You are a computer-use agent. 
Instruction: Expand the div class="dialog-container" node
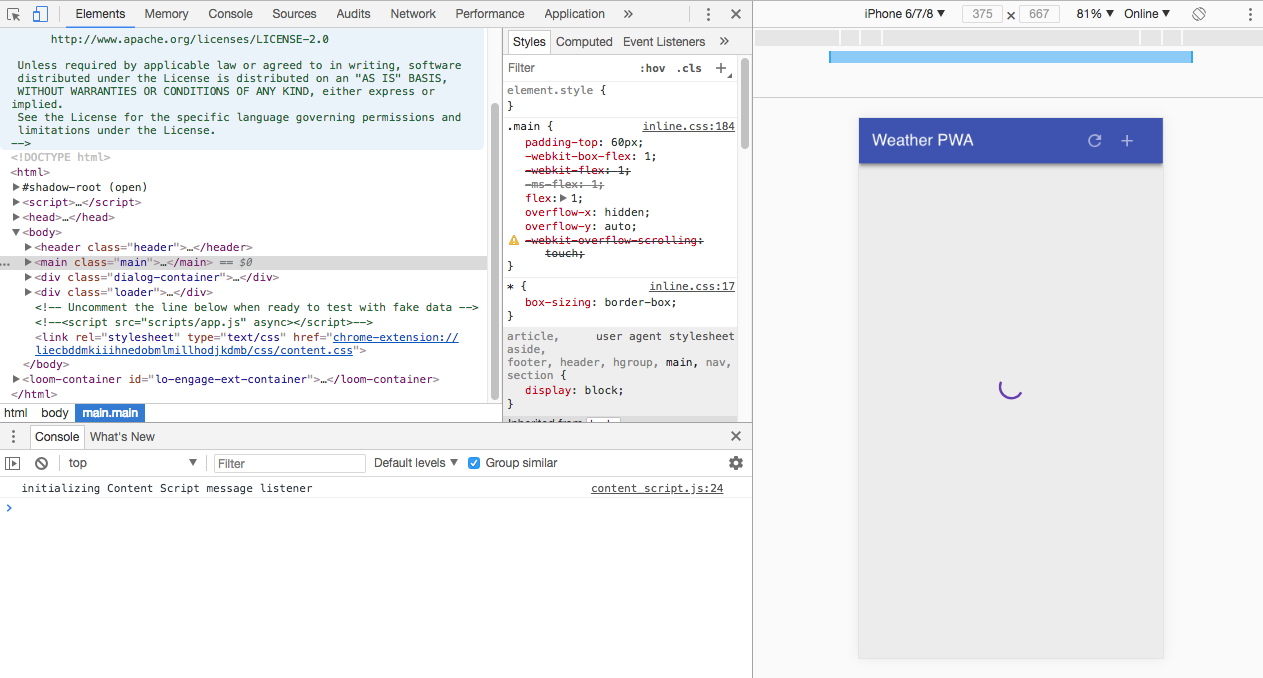click(x=28, y=277)
